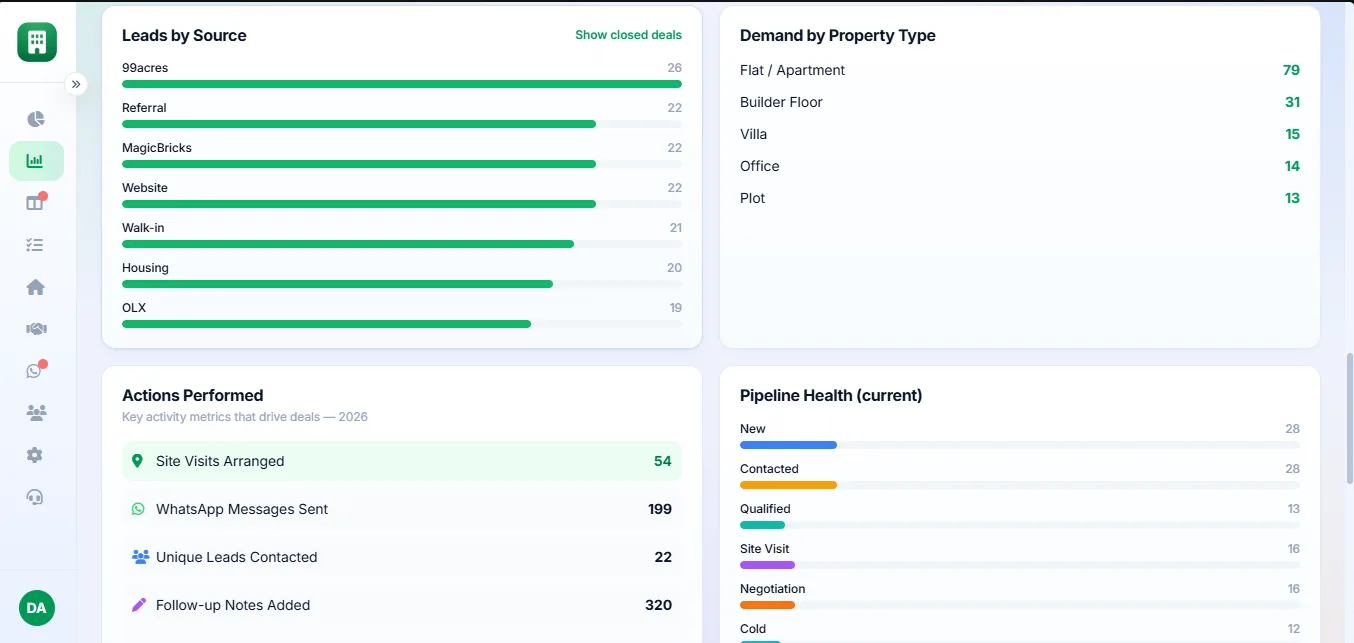Select the Follow-up Notes Added row
Screen dimensions: 1354x643
point(402,605)
